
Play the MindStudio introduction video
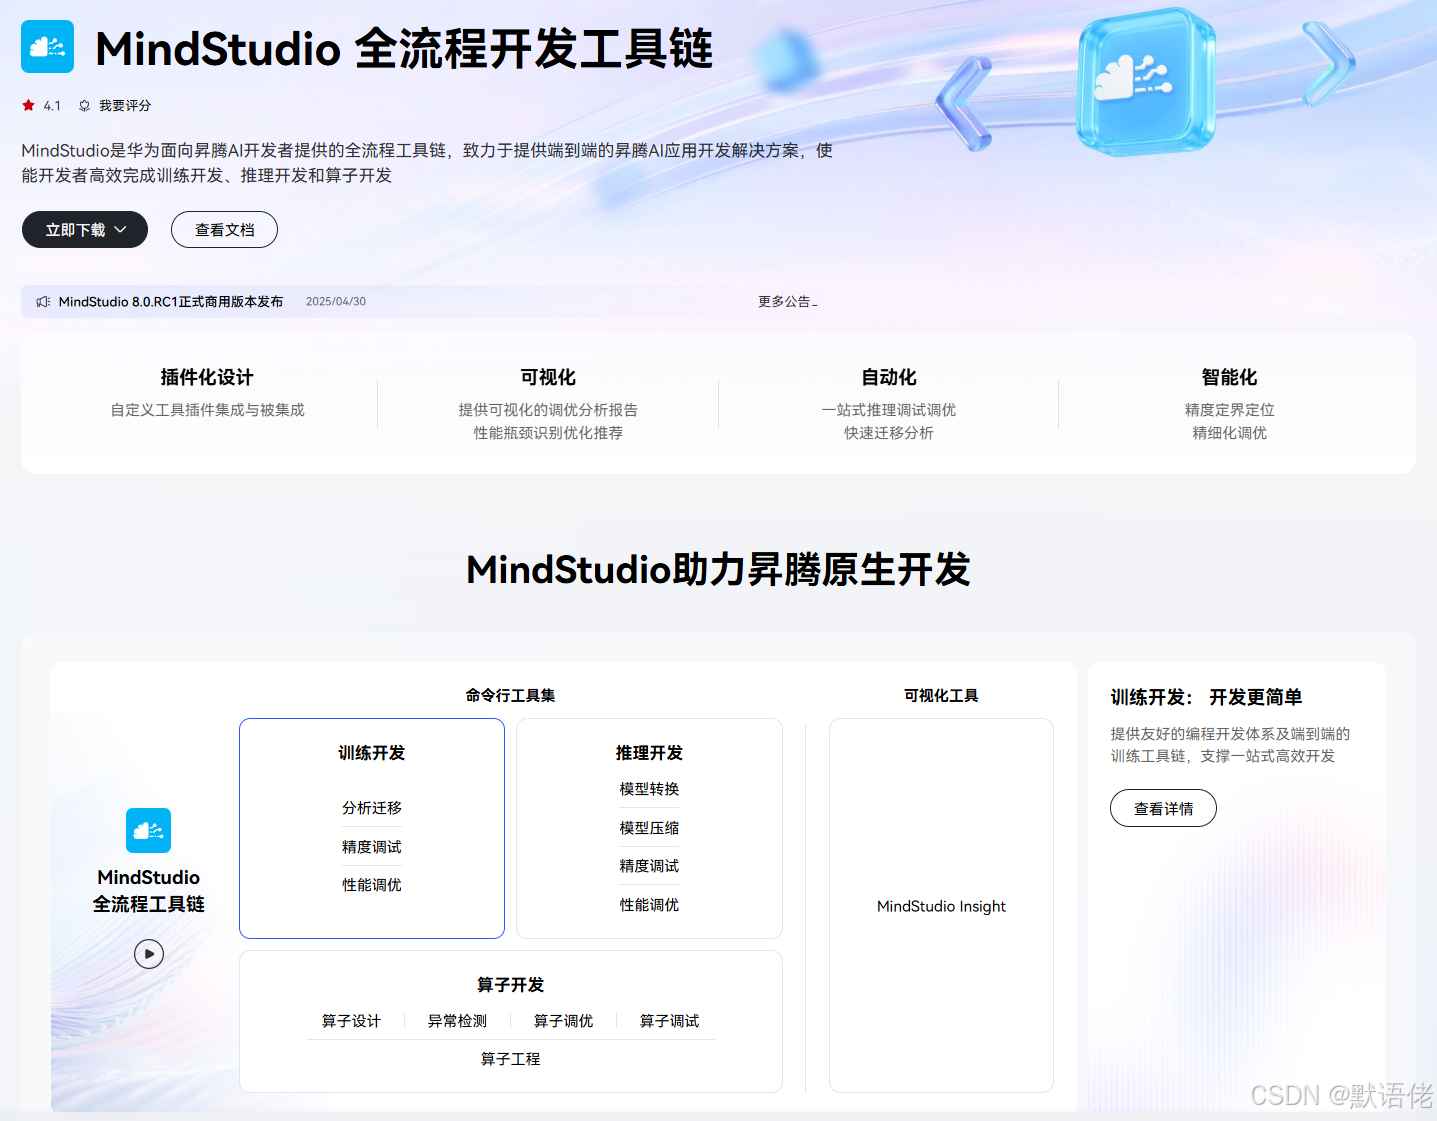point(148,953)
